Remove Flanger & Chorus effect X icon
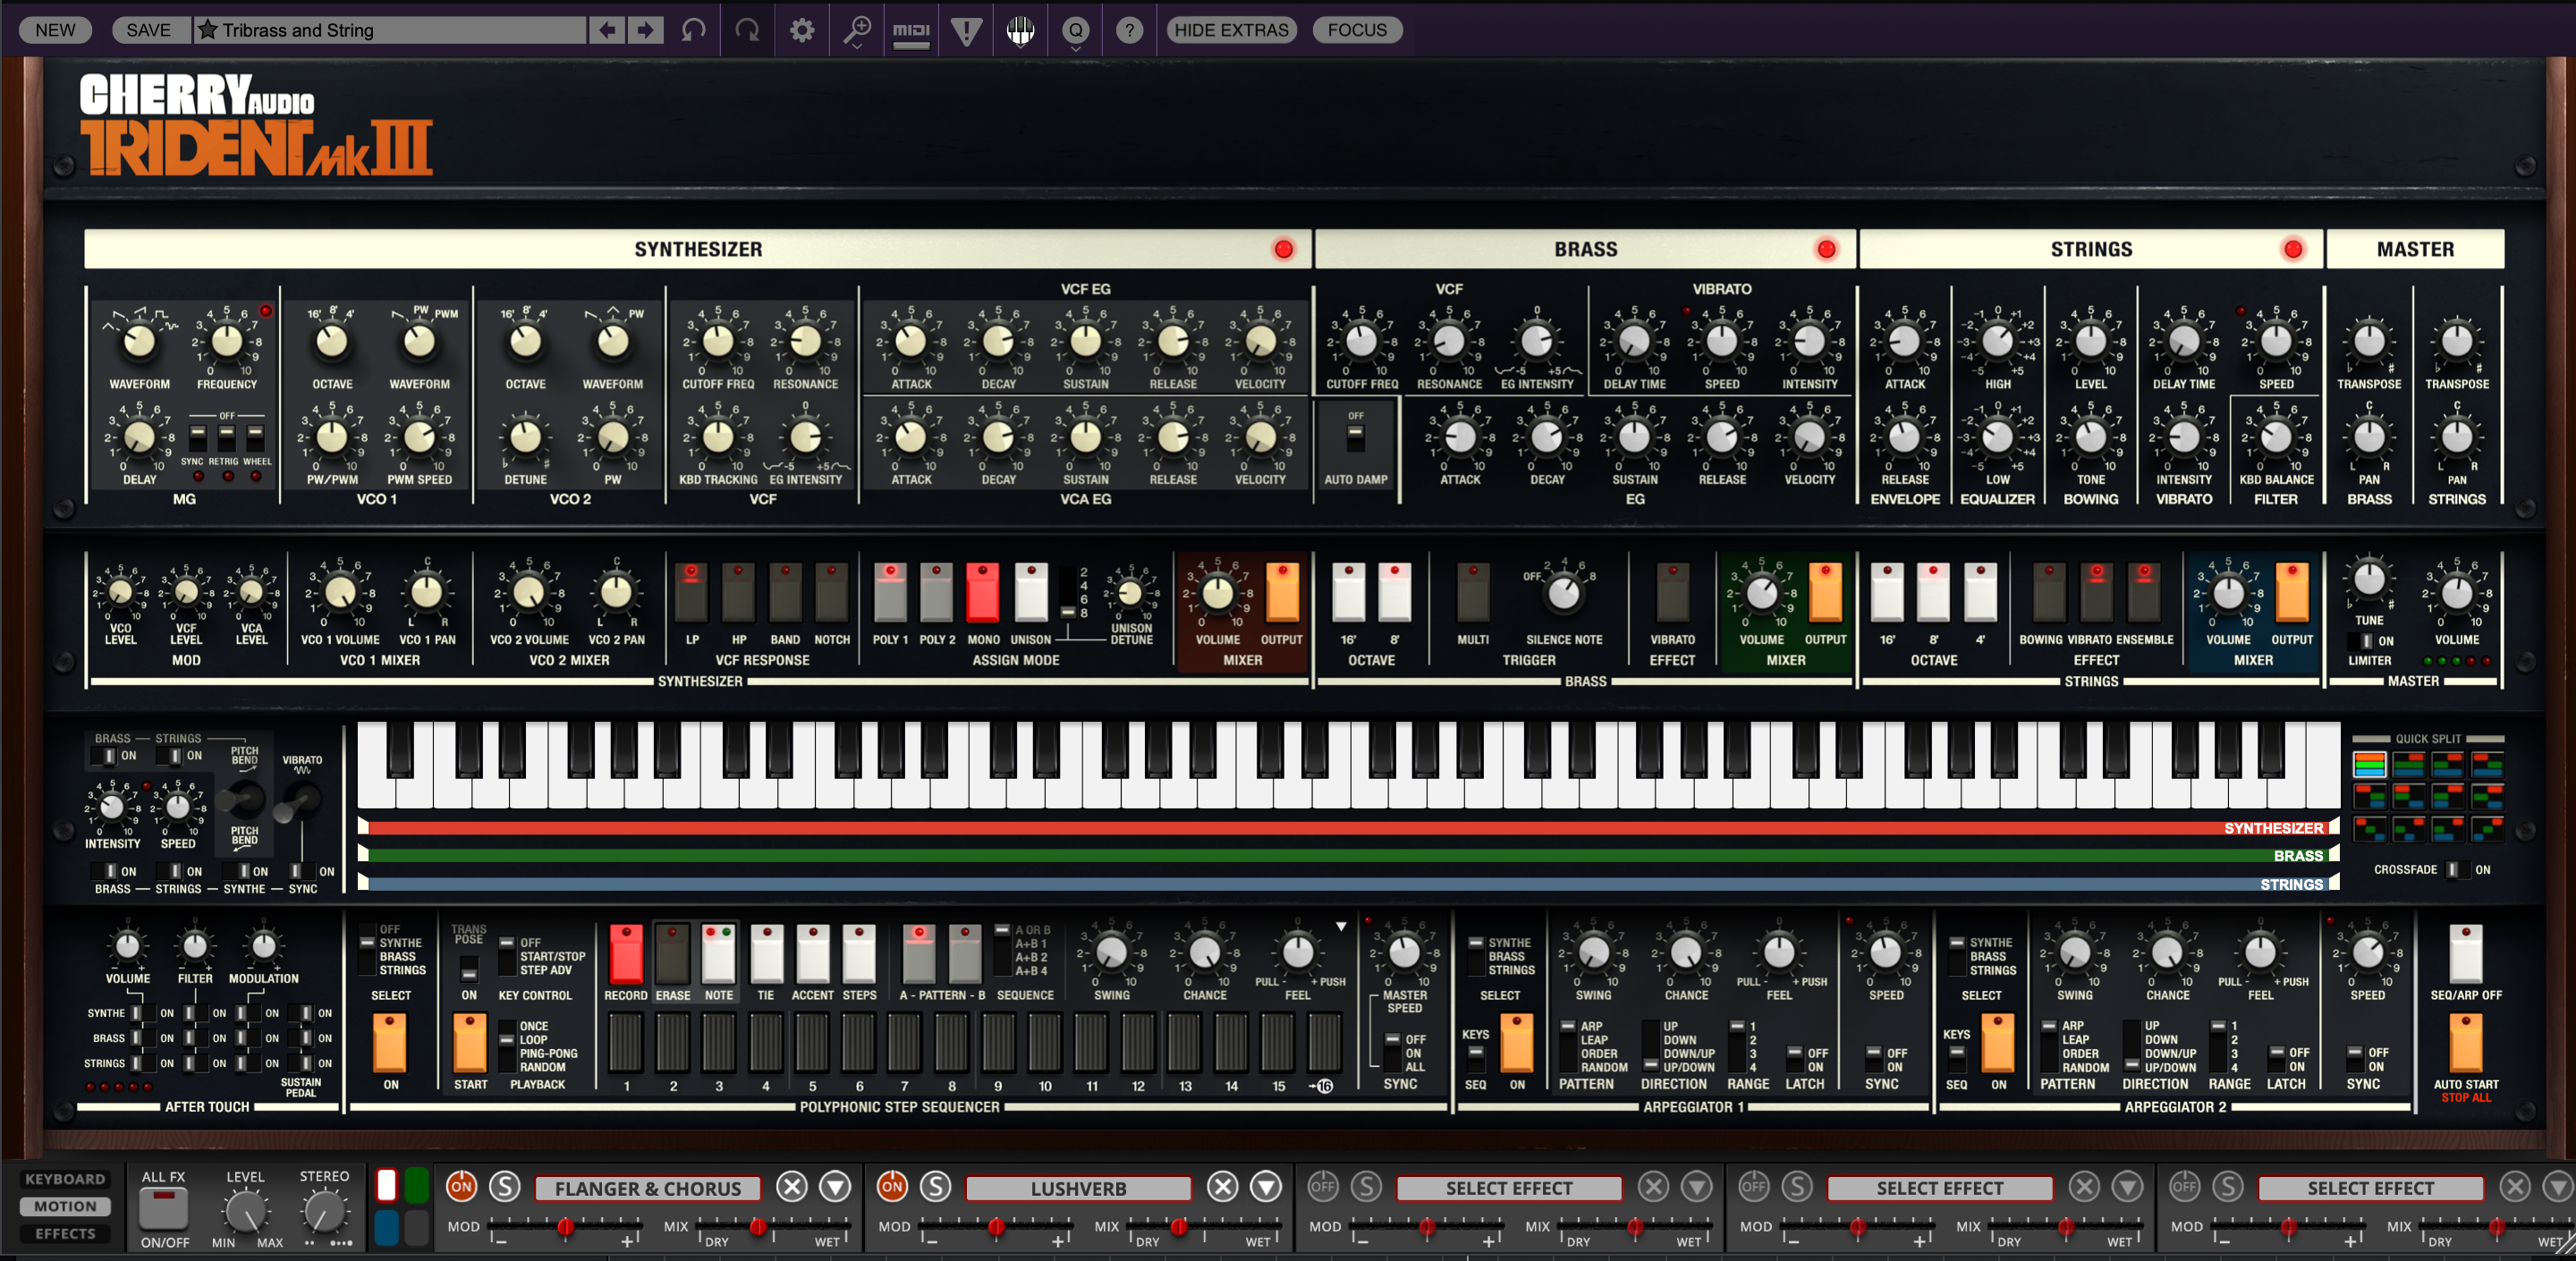2576x1261 pixels. click(792, 1187)
